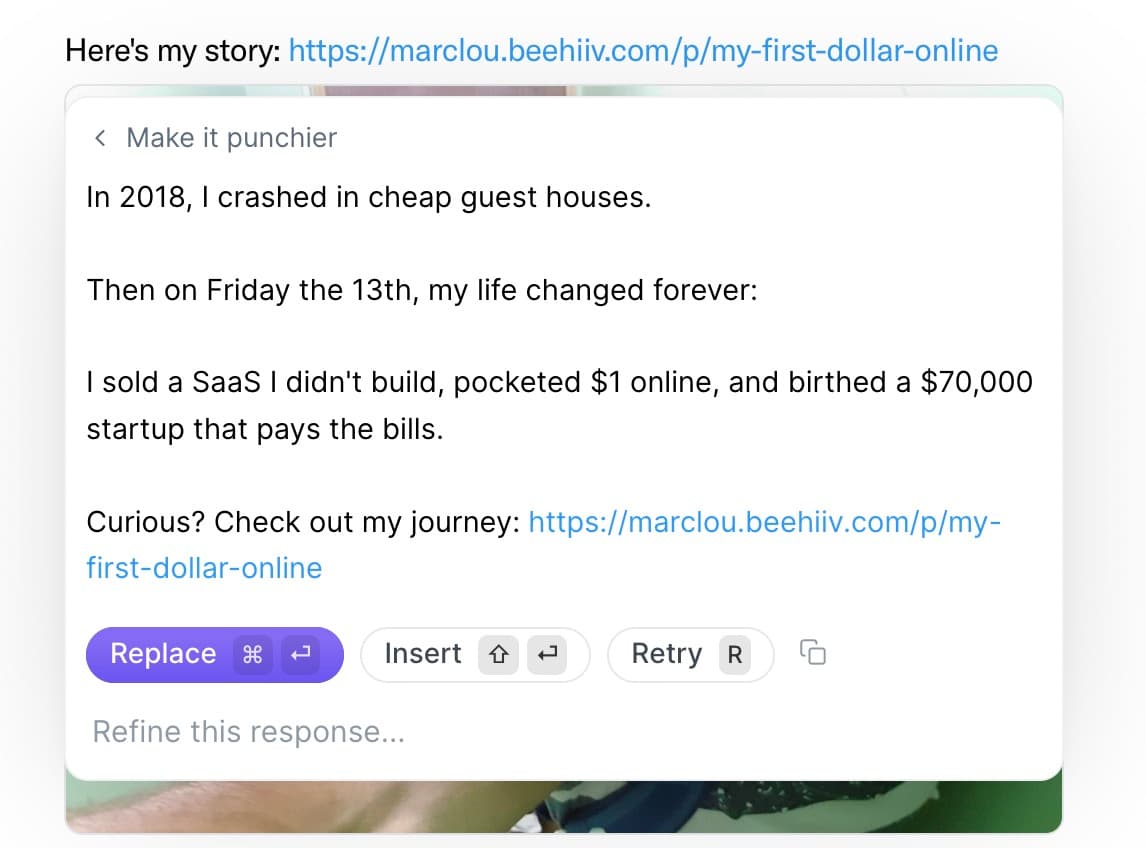The image size is (1146, 848).
Task: Click the Curious? Check out my journey text
Action: (303, 523)
